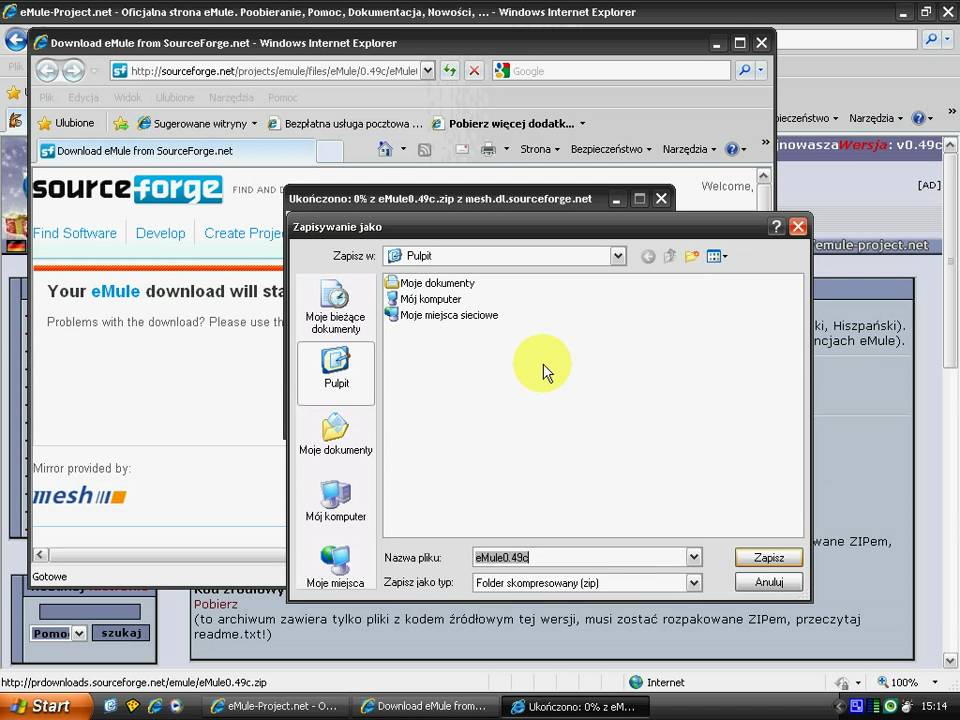
Task: Click SourceForge address bar URL
Action: tap(274, 71)
